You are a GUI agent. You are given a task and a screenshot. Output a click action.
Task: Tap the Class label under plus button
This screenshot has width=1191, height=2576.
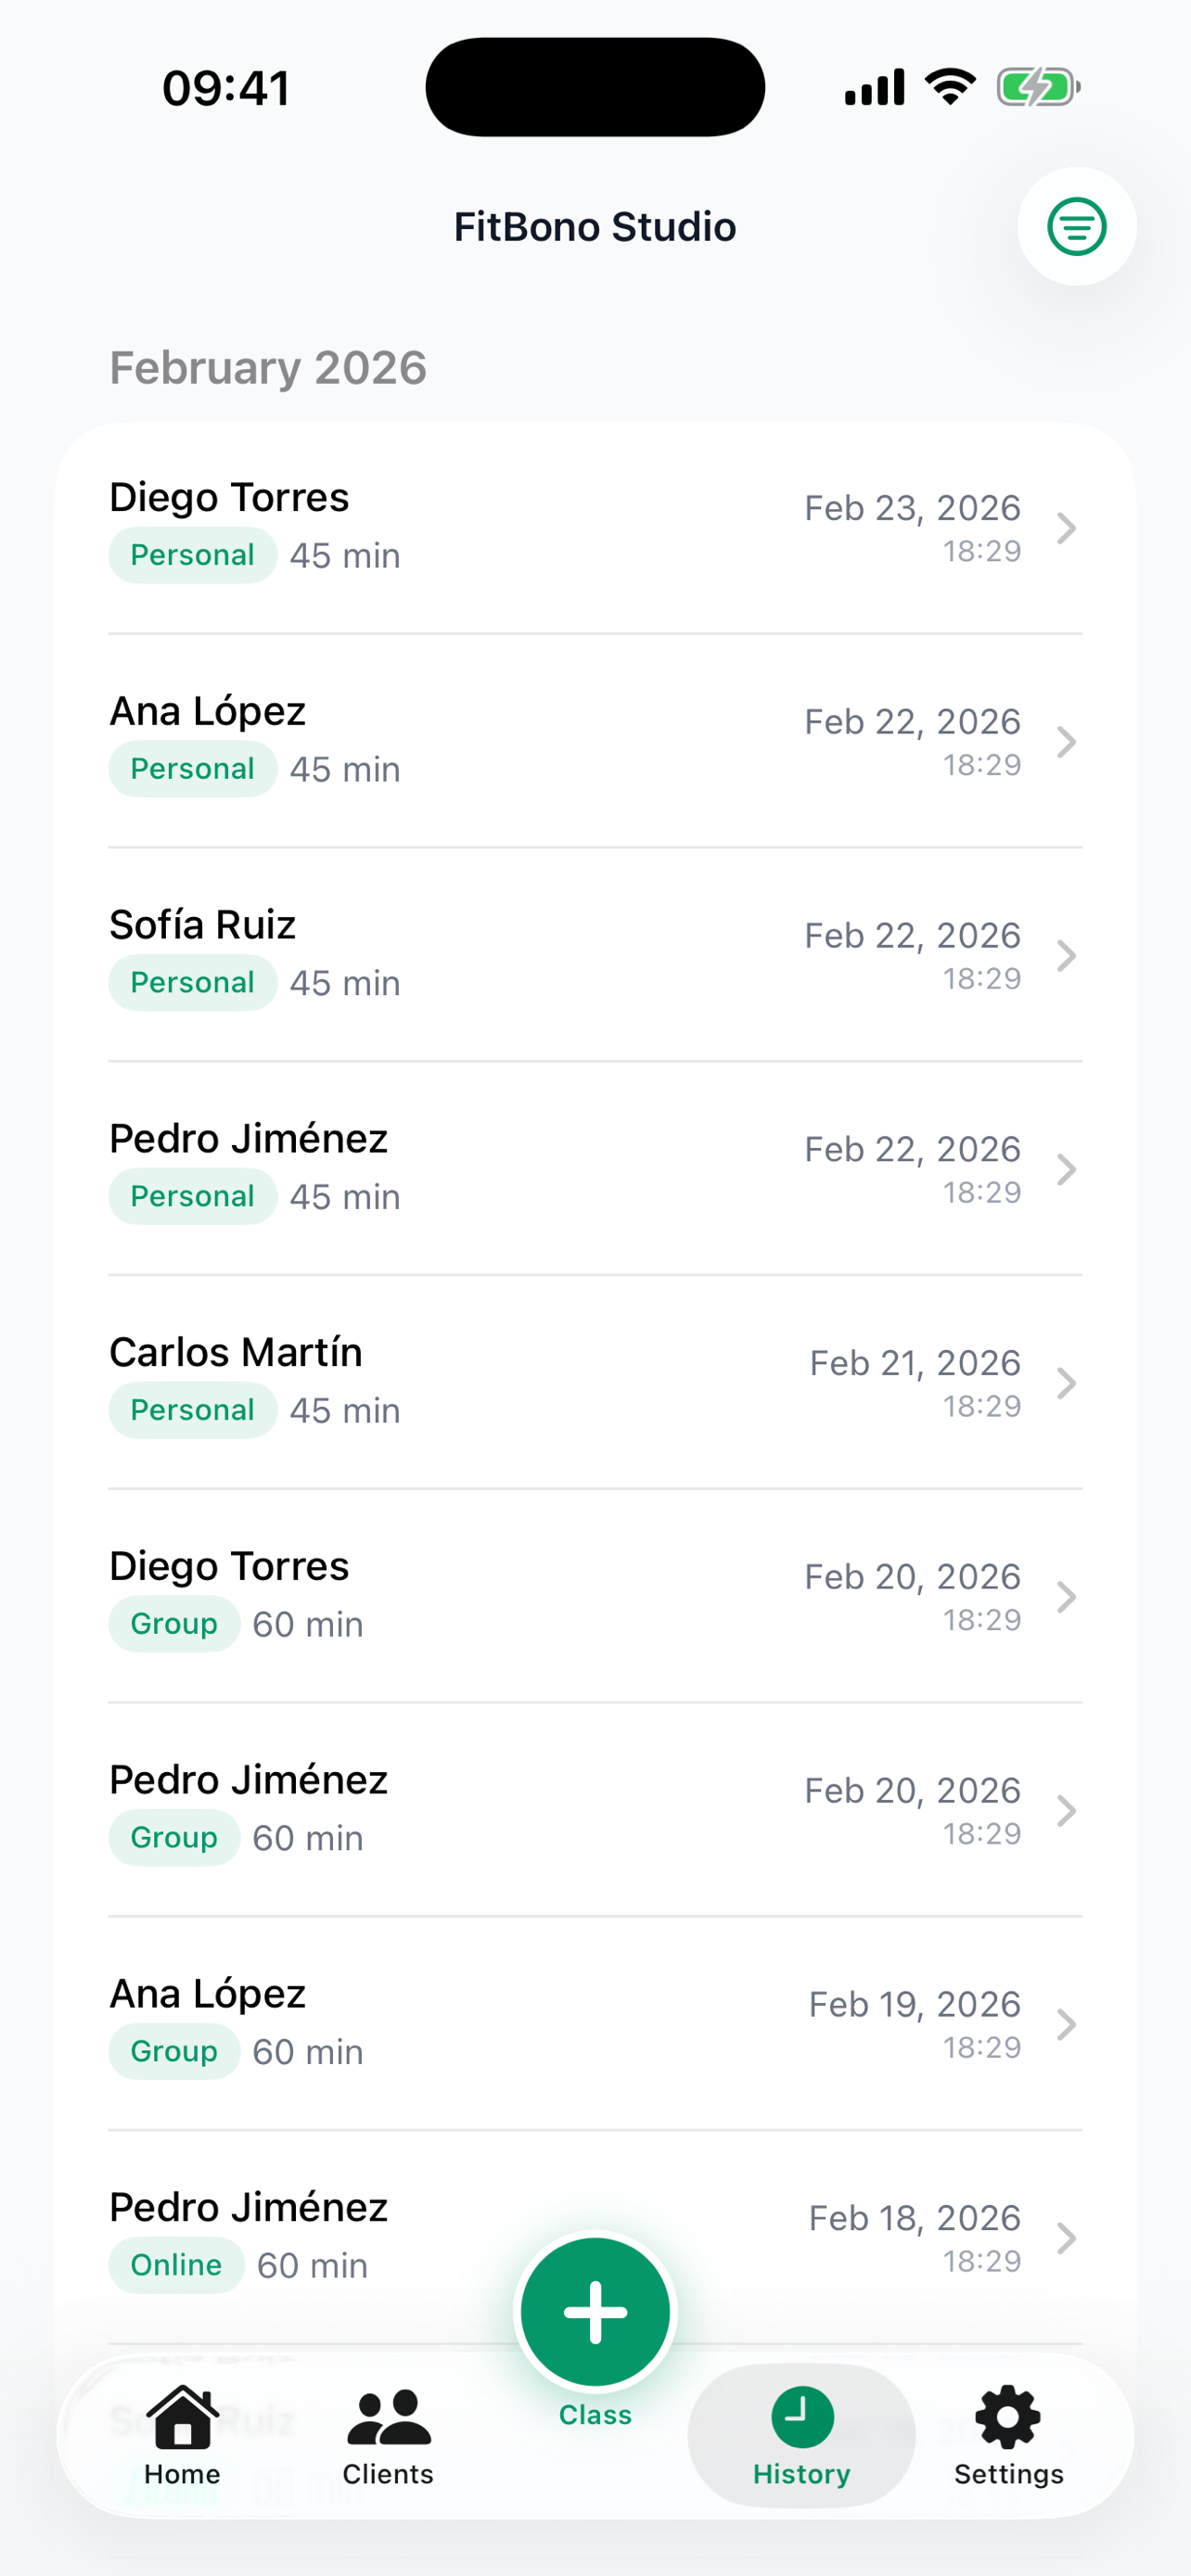point(595,2415)
